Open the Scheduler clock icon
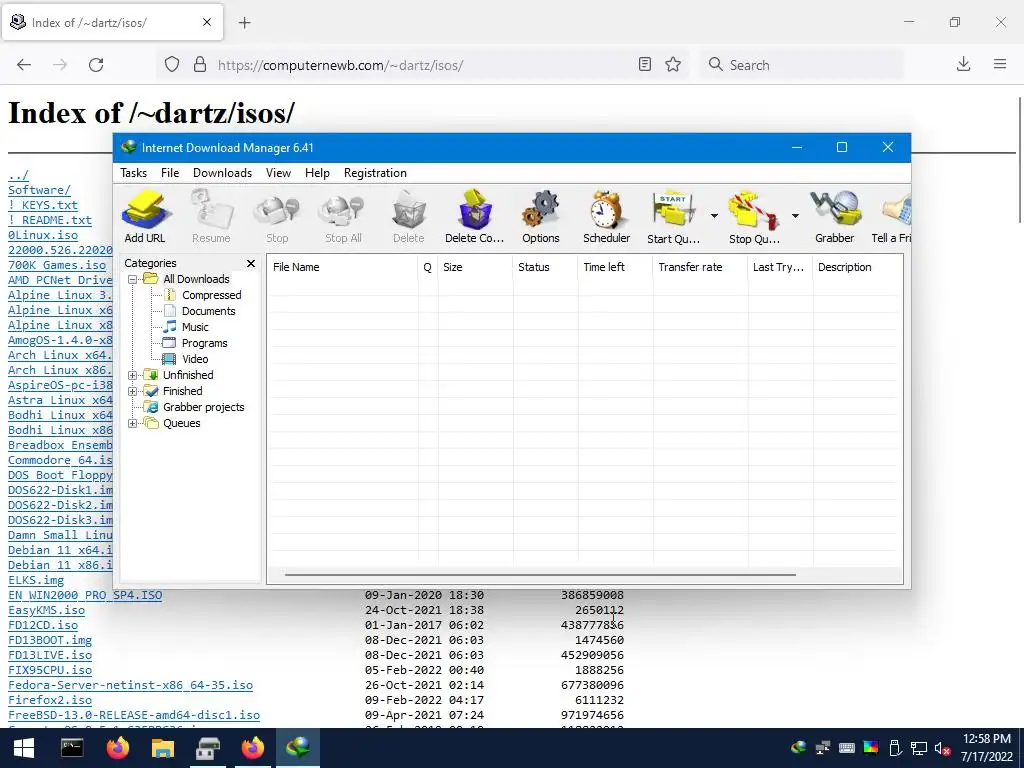This screenshot has height=768, width=1024. point(607,217)
